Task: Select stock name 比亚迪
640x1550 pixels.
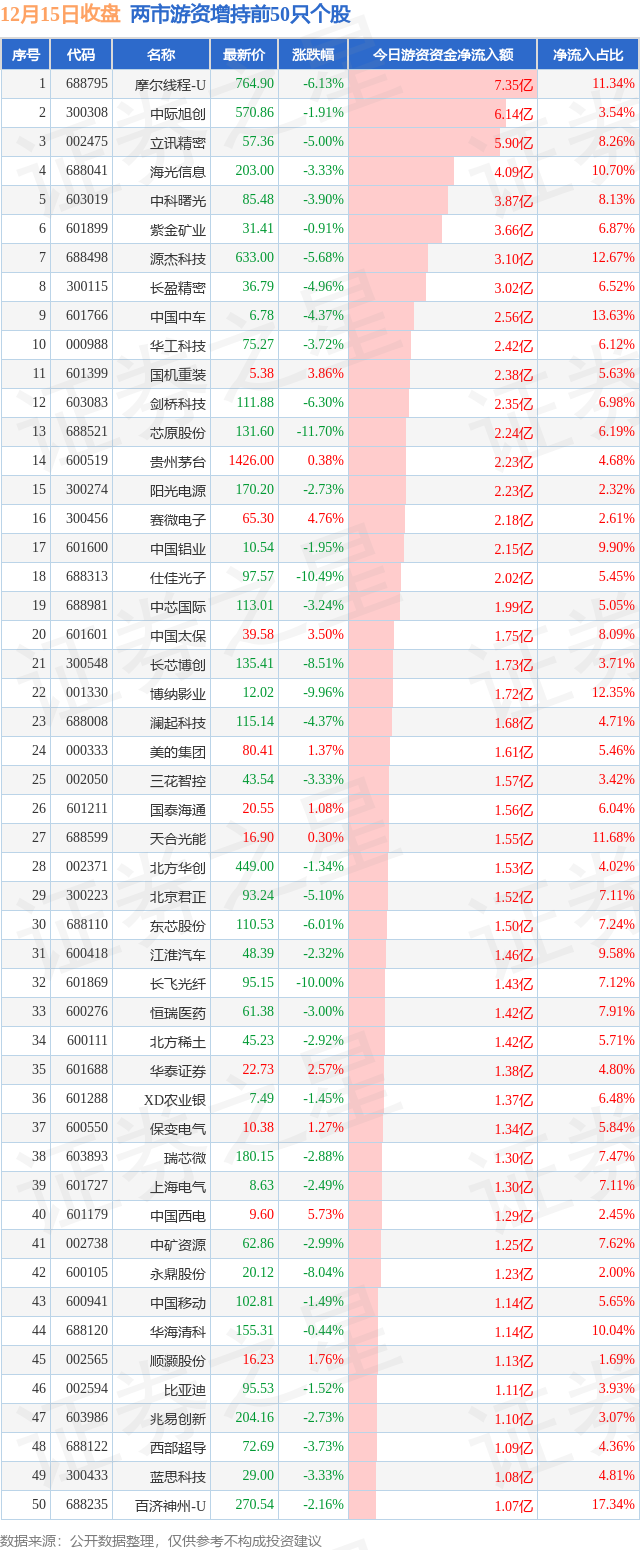Action: (185, 1389)
